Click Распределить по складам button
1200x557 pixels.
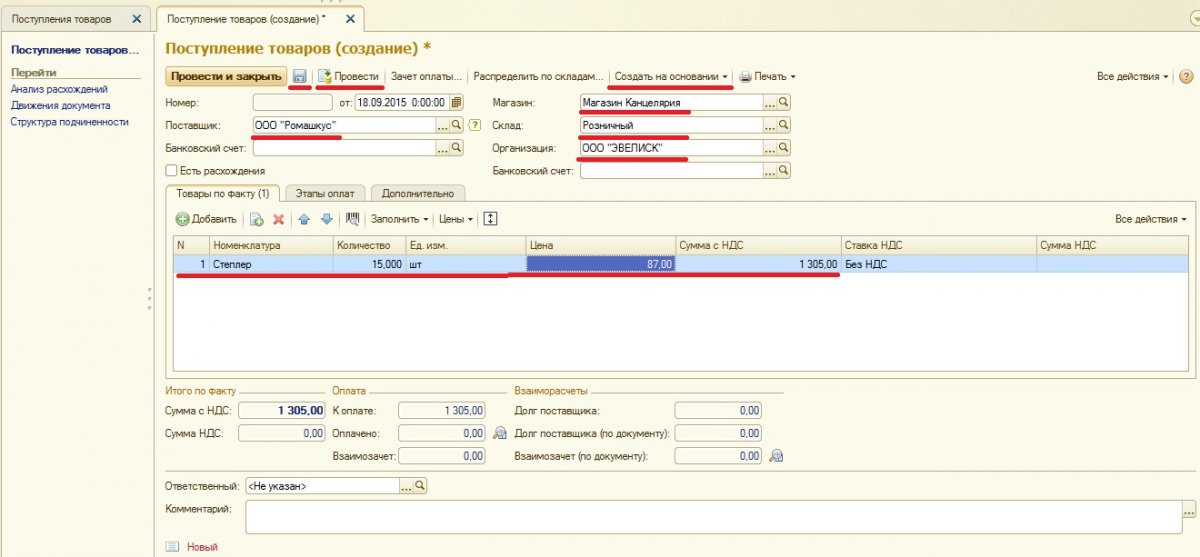539,77
